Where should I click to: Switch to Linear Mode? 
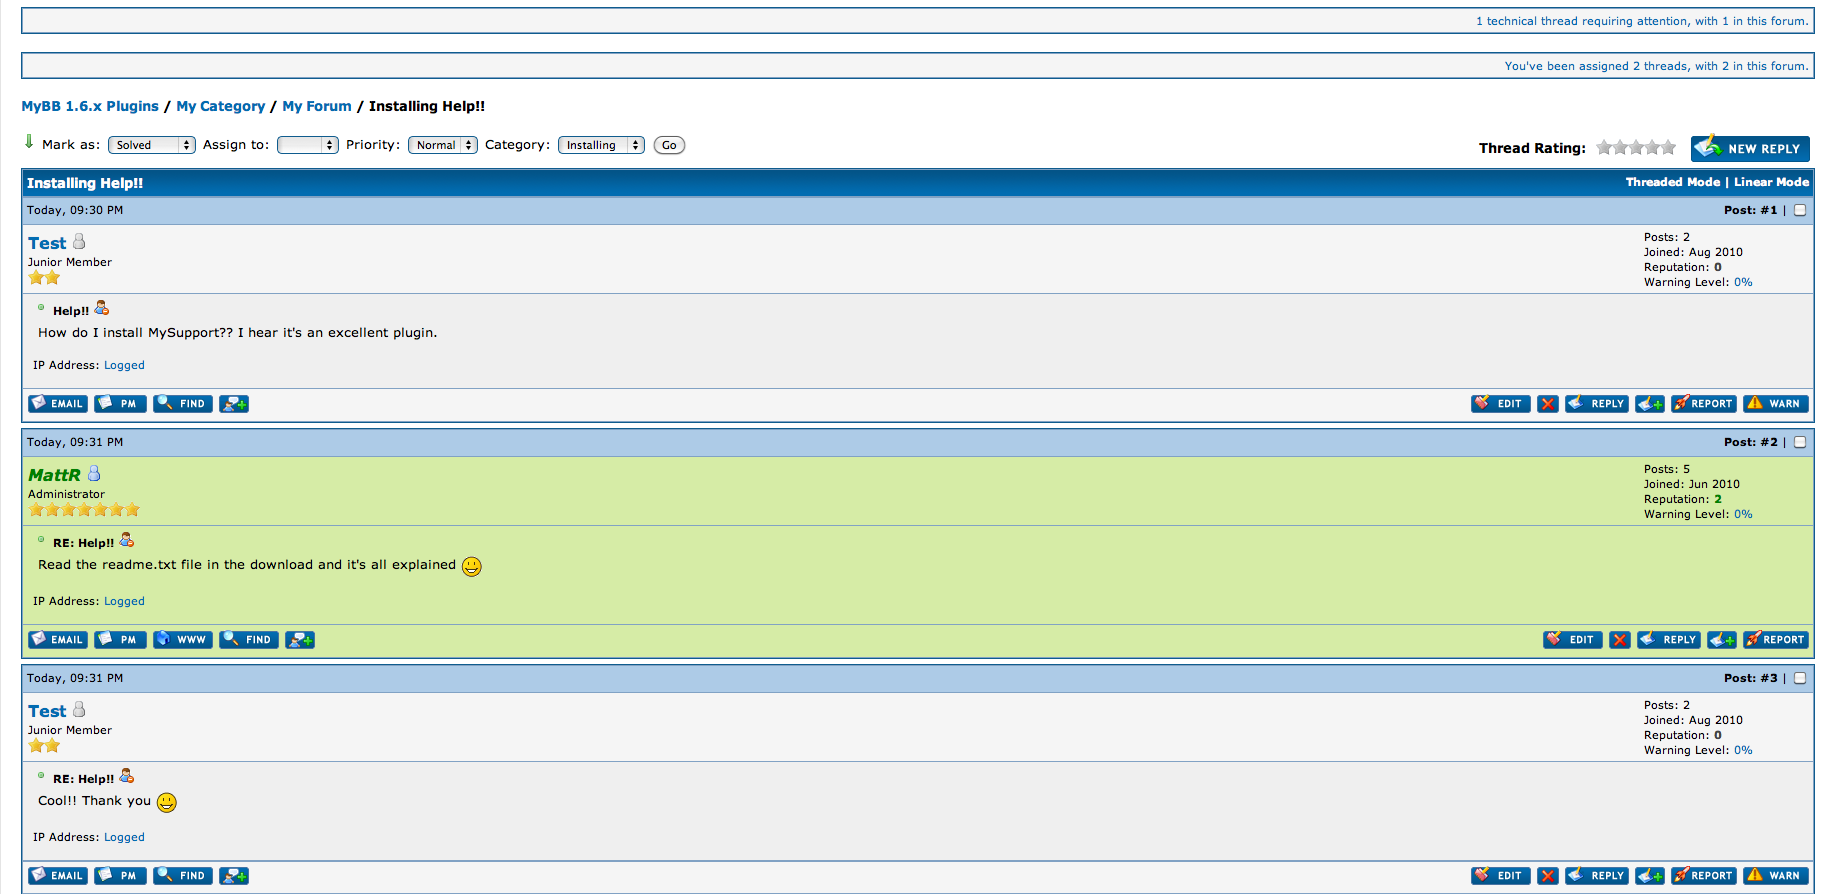click(1771, 182)
